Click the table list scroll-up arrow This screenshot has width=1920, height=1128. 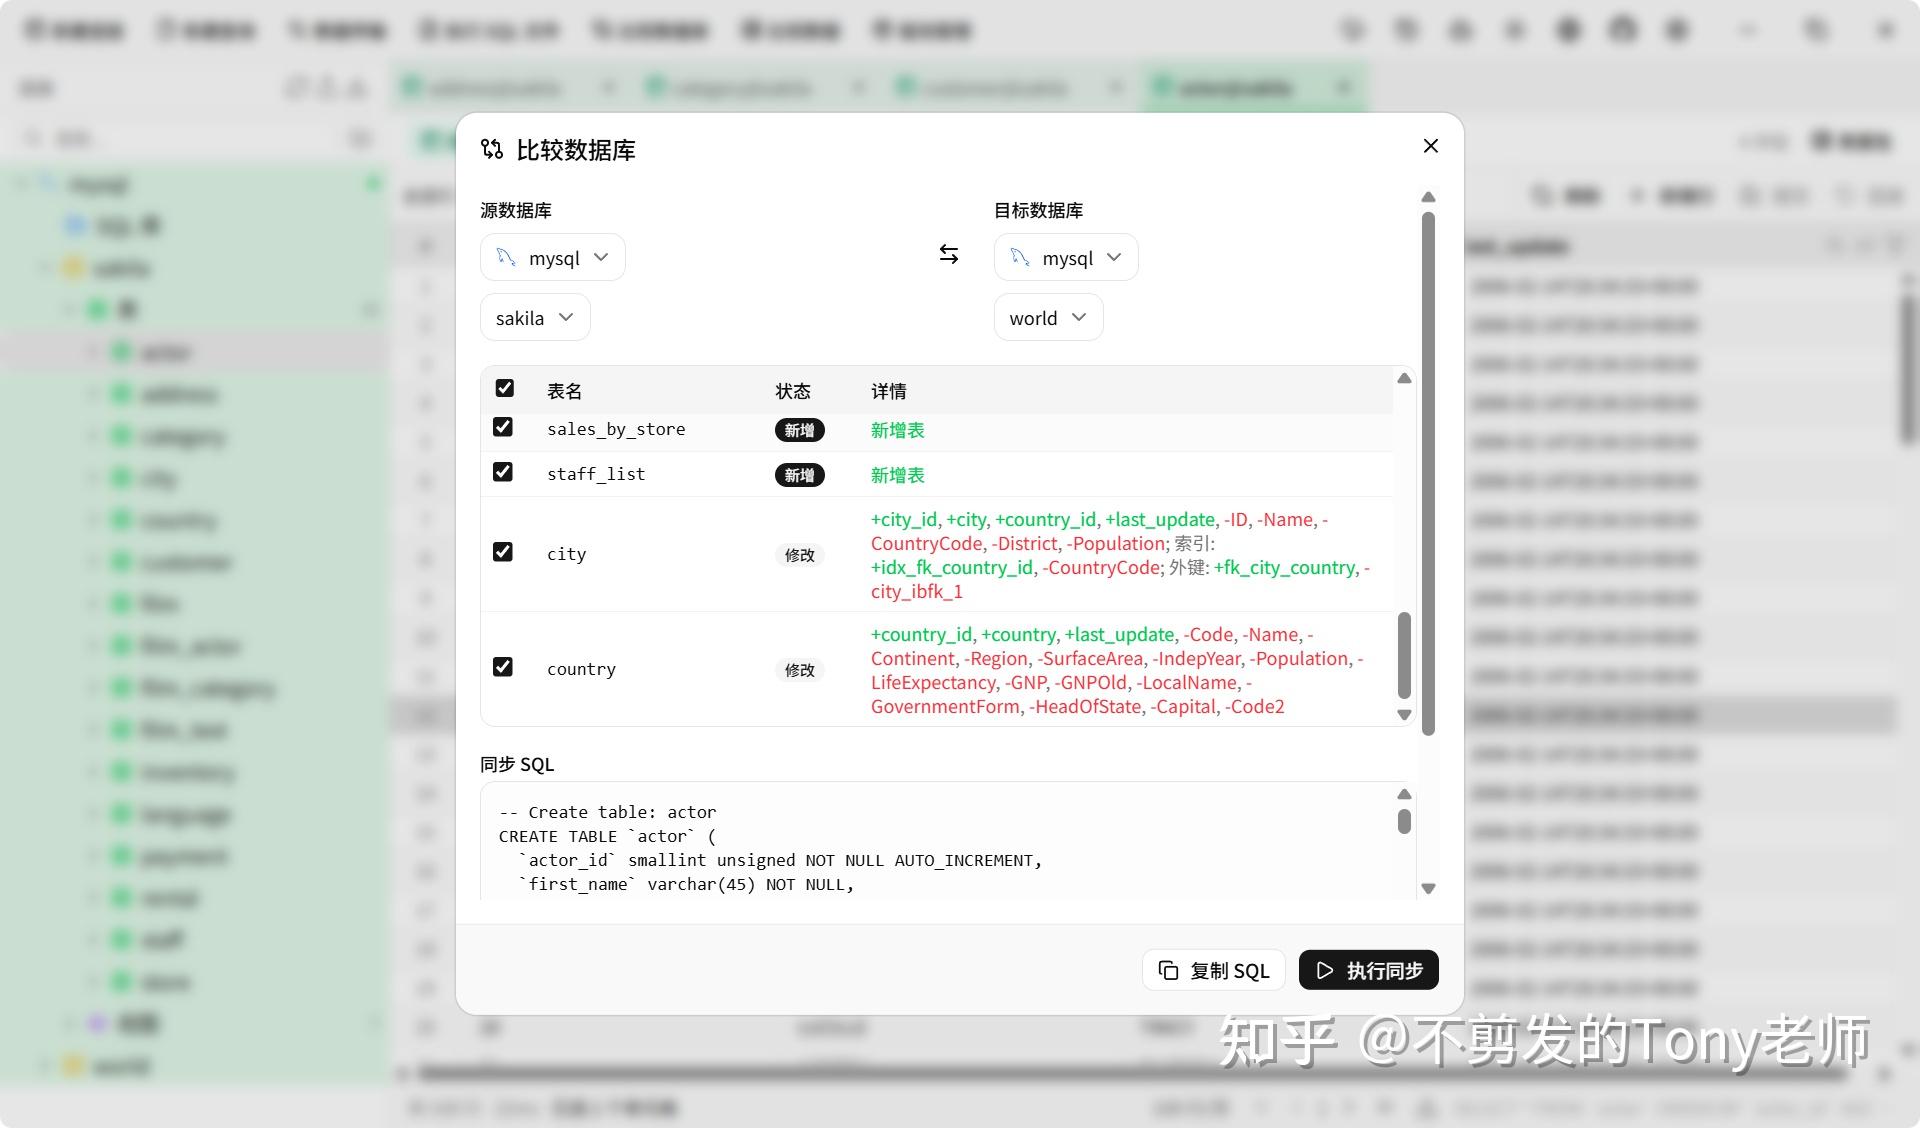point(1404,378)
